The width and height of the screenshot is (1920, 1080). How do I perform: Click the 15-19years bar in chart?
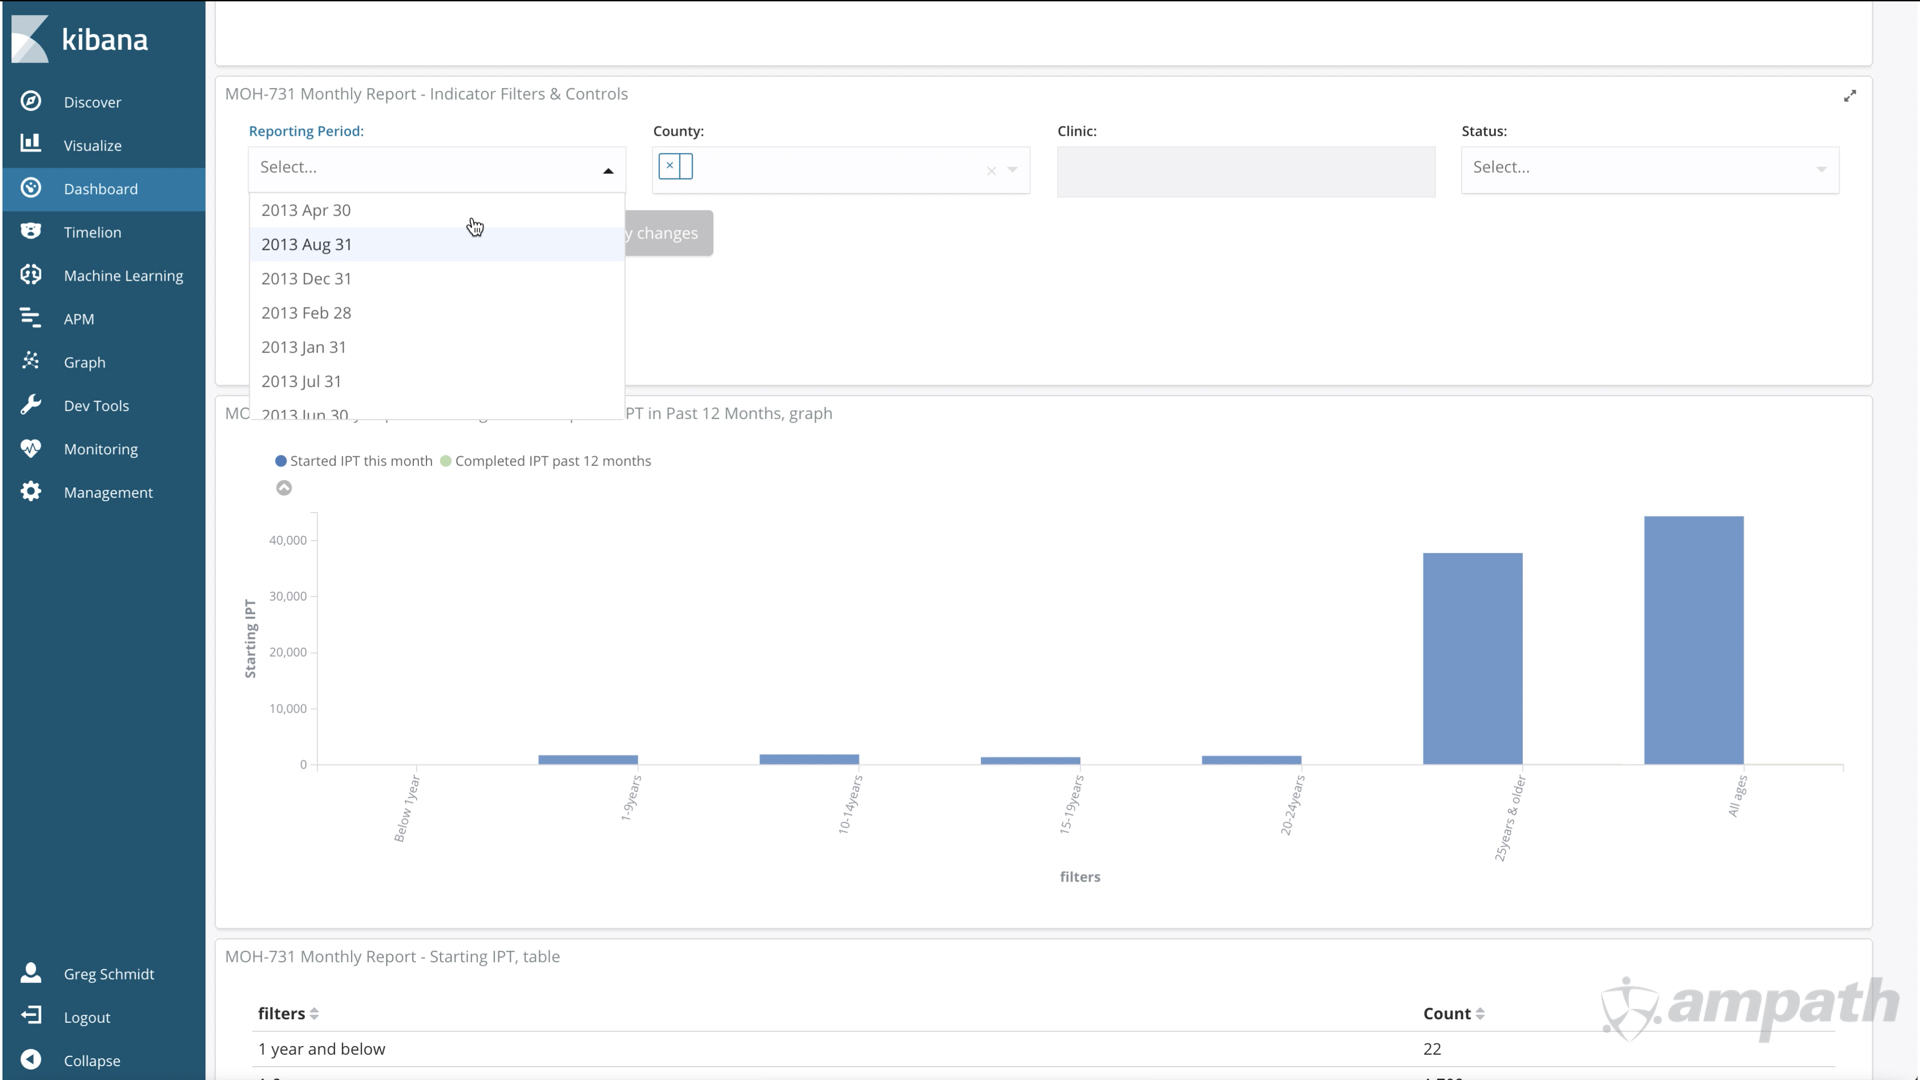click(x=1030, y=761)
